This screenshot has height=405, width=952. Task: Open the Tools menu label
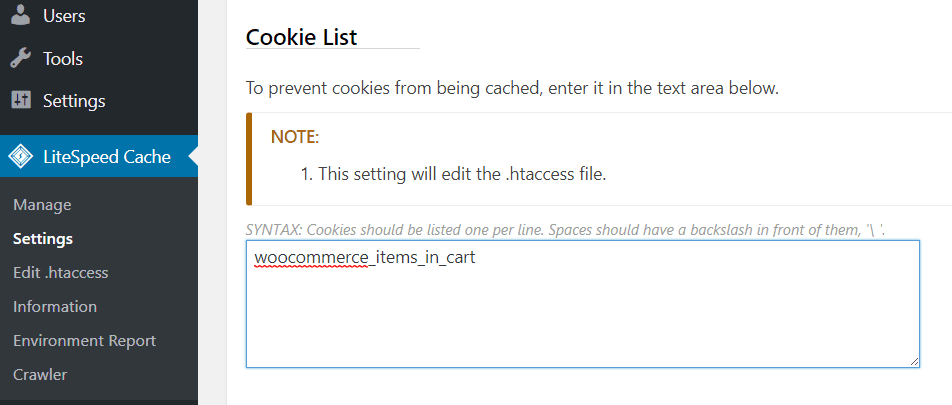pos(63,59)
